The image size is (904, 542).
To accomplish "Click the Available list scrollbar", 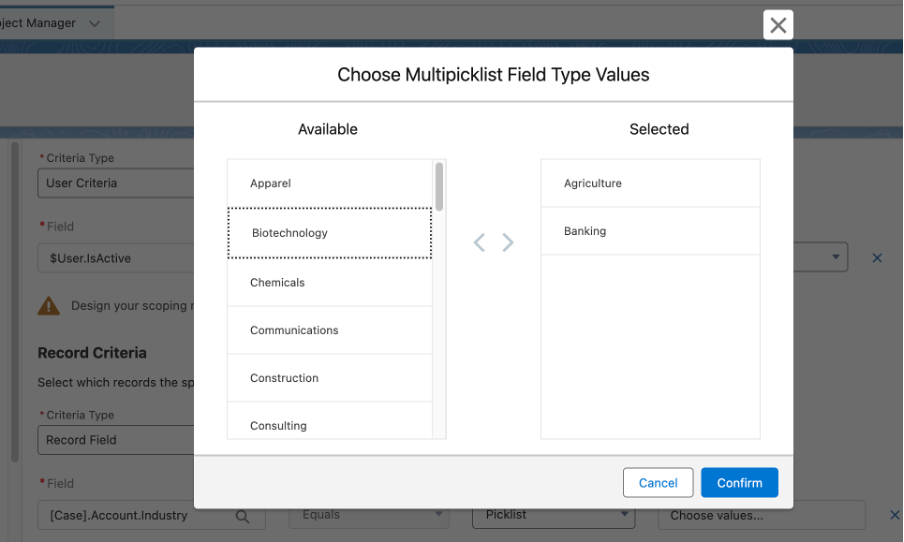I will [439, 187].
